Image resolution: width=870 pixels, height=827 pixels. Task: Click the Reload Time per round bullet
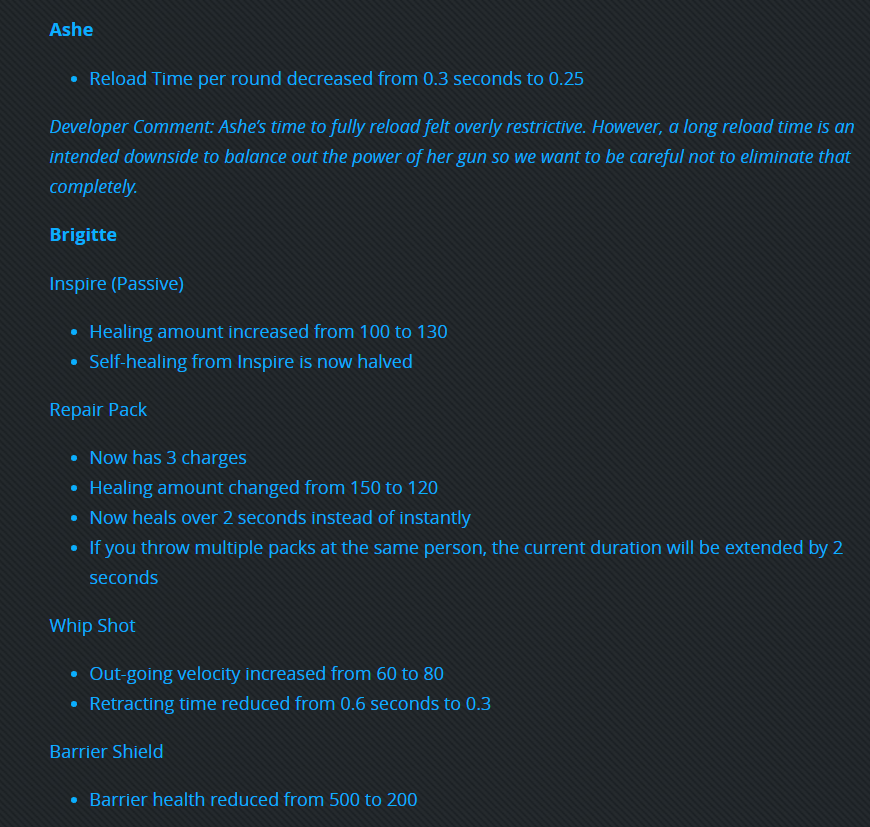[x=336, y=78]
